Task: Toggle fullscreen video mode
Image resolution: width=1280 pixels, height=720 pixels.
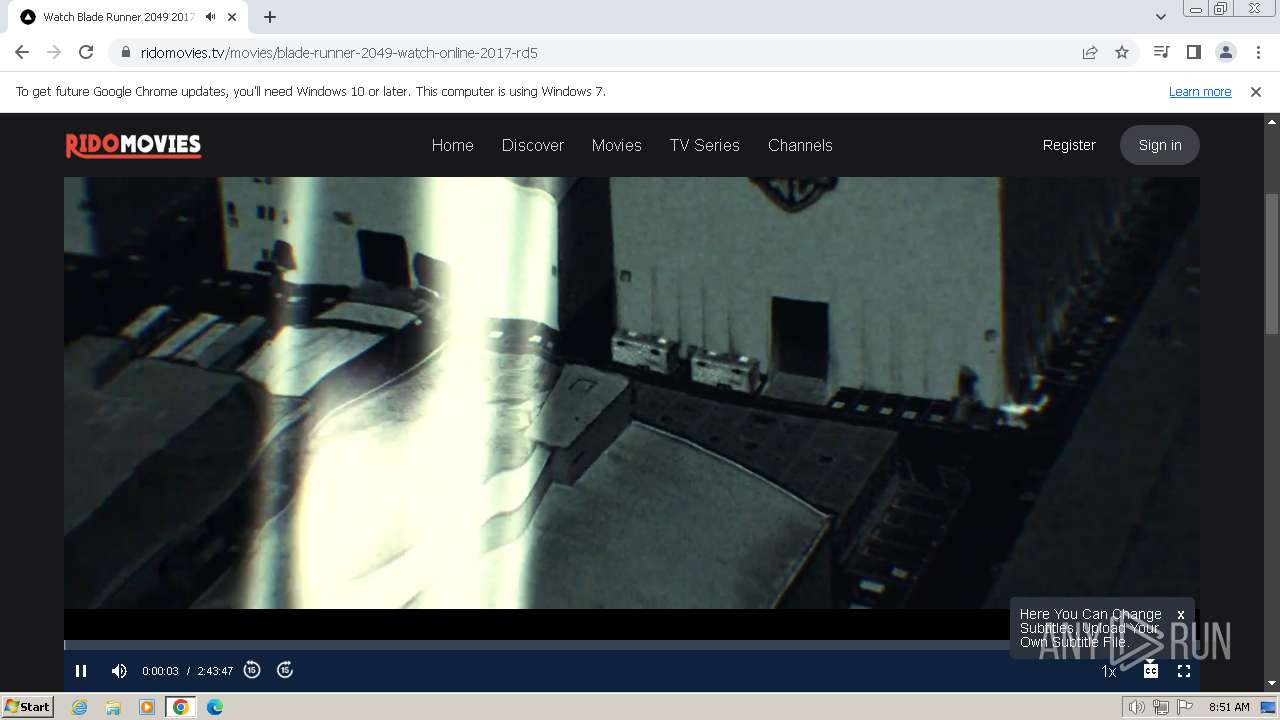Action: tap(1184, 671)
